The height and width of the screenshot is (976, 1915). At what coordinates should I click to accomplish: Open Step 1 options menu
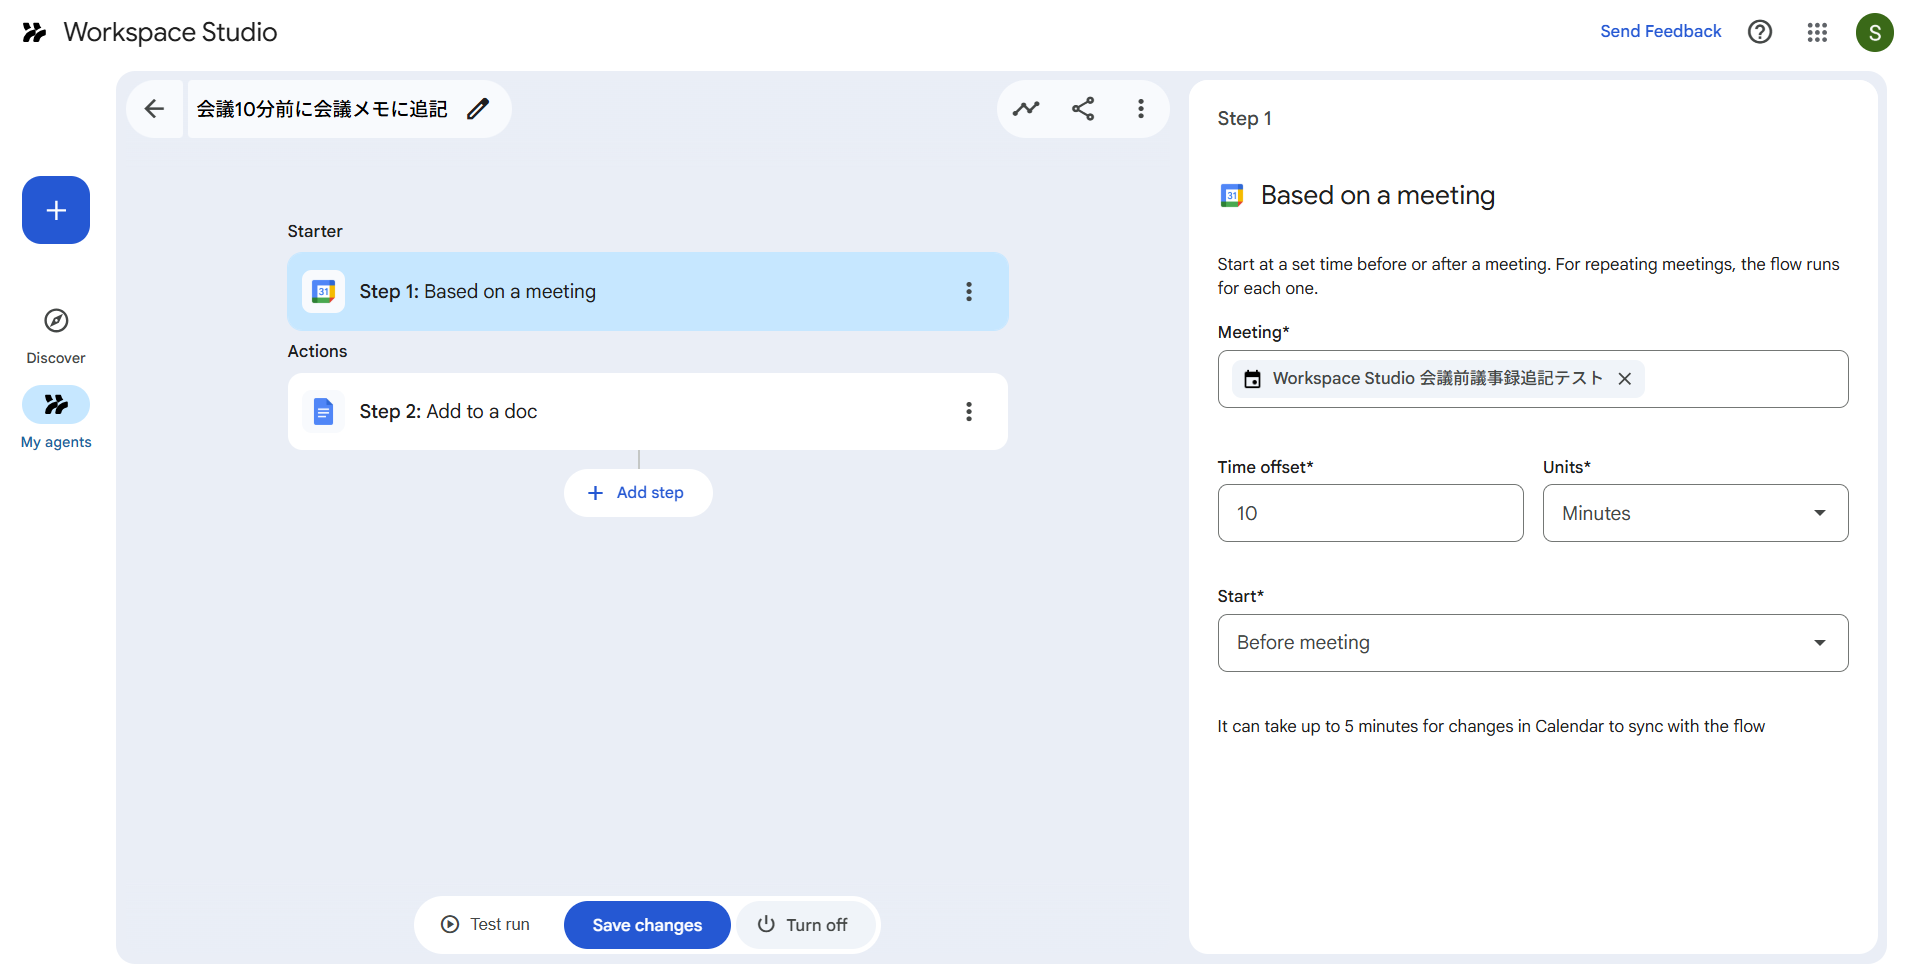tap(968, 292)
